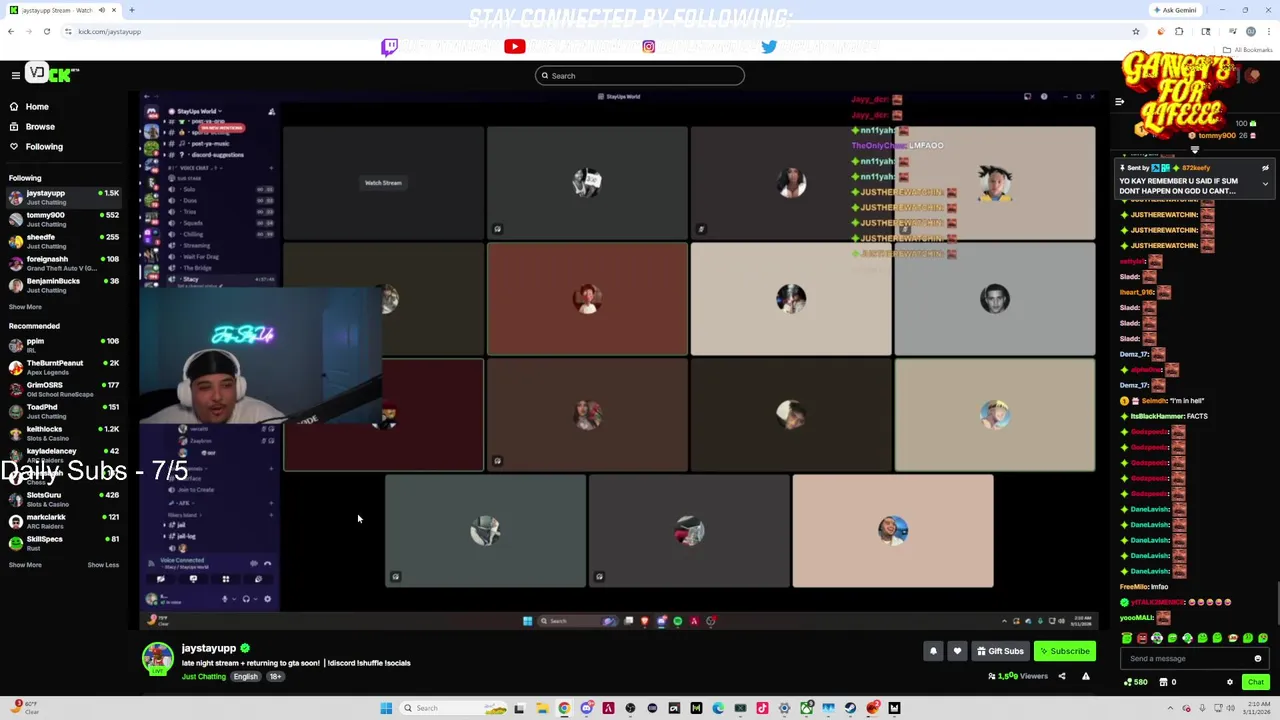This screenshot has width=1280, height=720.
Task: Open TheBurntPeanut recommended channel
Action: [x=62, y=367]
